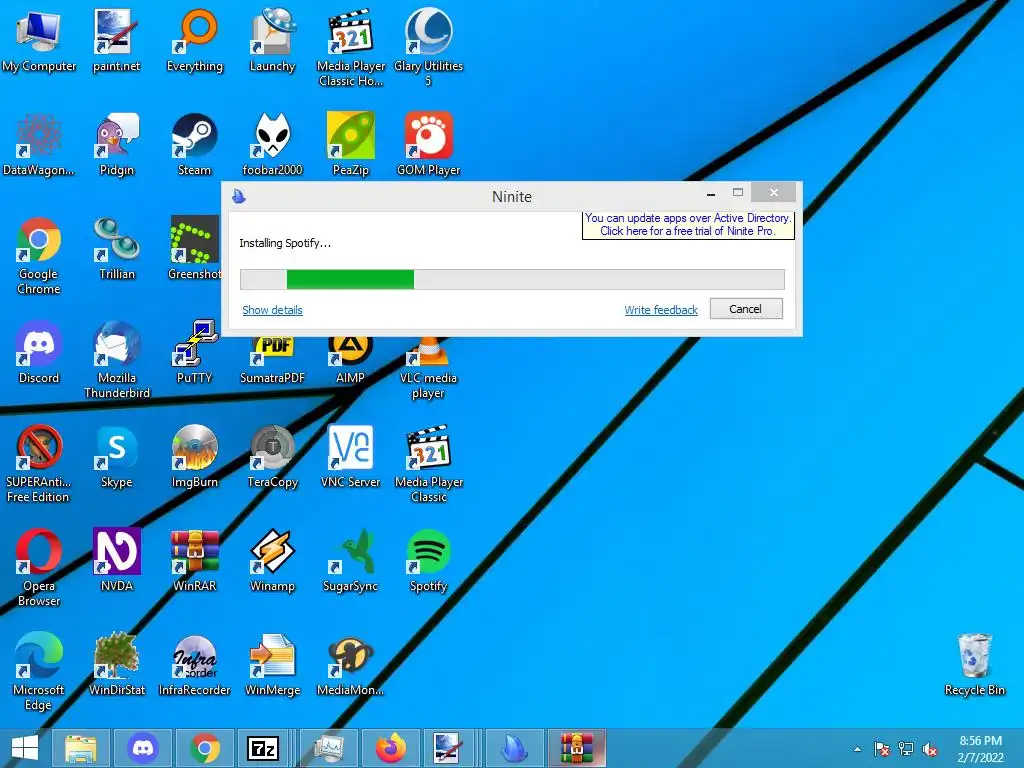Image resolution: width=1024 pixels, height=768 pixels.
Task: Open the muted volume tray icon
Action: (929, 749)
